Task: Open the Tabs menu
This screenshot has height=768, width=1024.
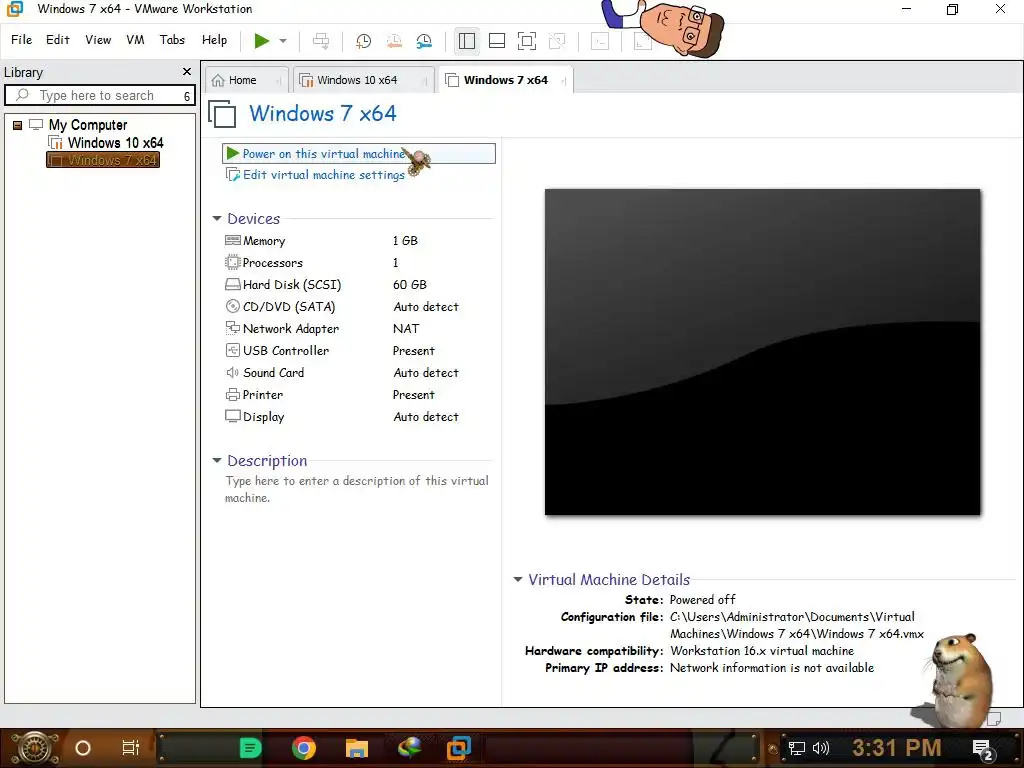Action: coord(172,40)
